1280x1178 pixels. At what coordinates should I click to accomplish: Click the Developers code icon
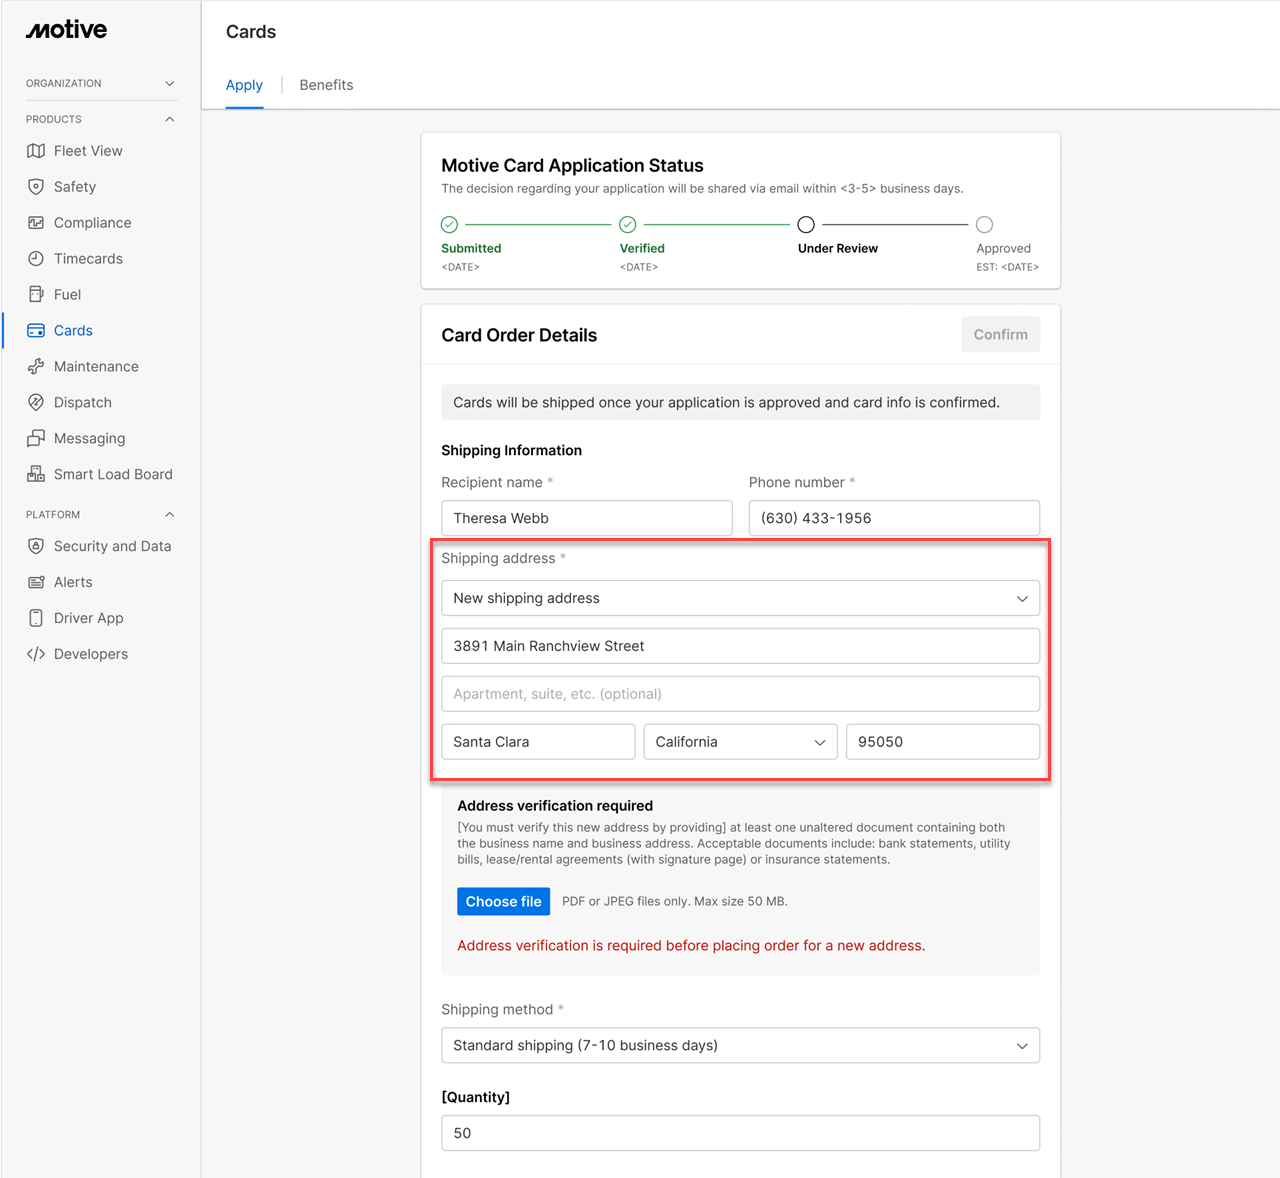[36, 655]
